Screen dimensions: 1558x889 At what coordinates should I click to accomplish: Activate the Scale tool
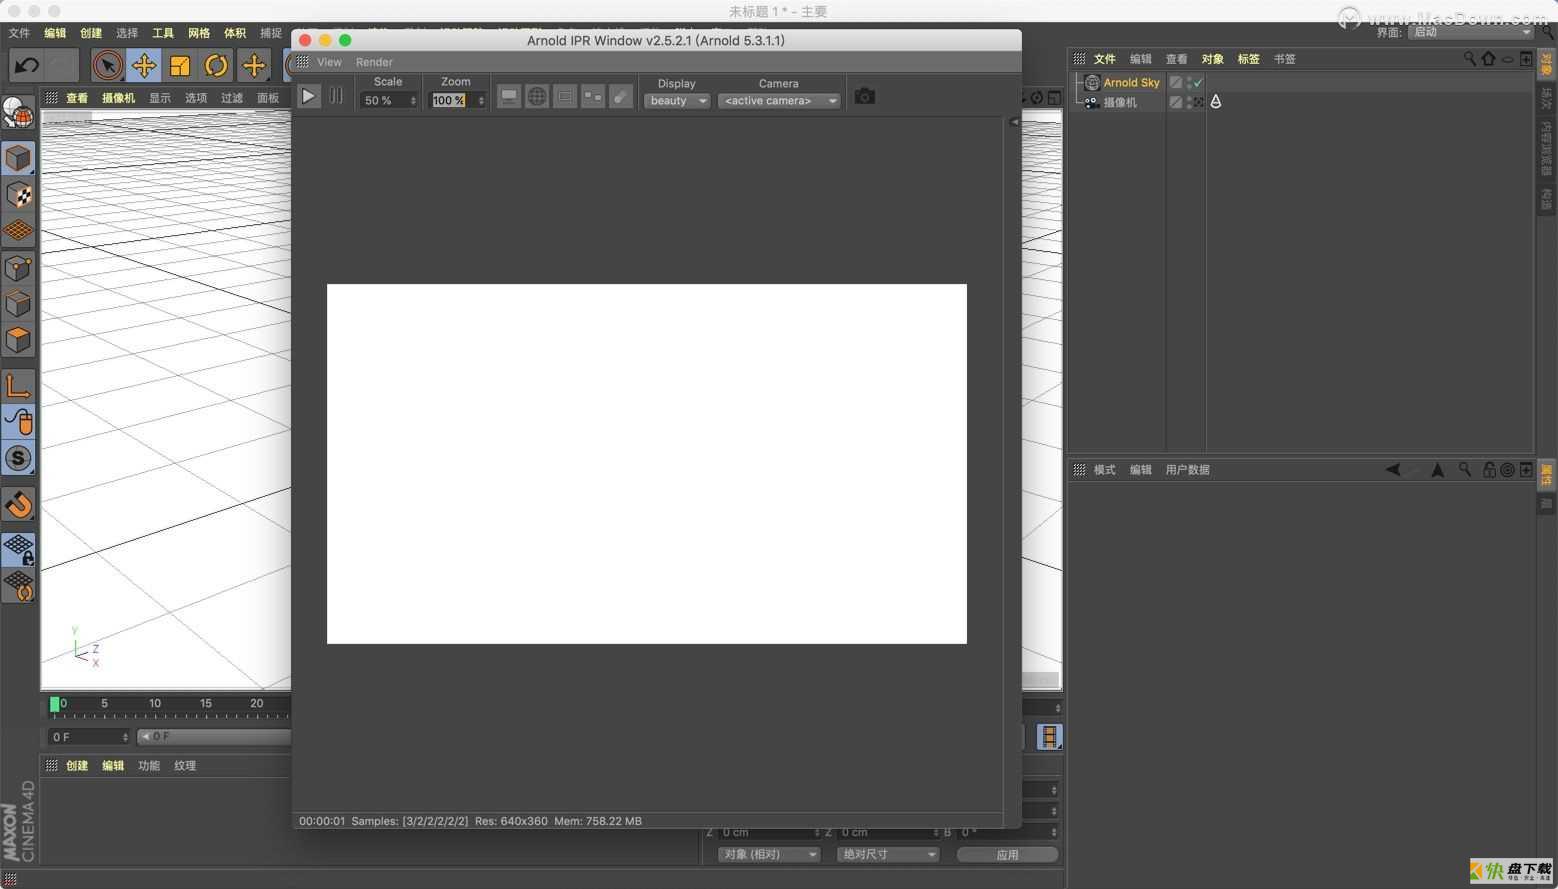tap(180, 66)
